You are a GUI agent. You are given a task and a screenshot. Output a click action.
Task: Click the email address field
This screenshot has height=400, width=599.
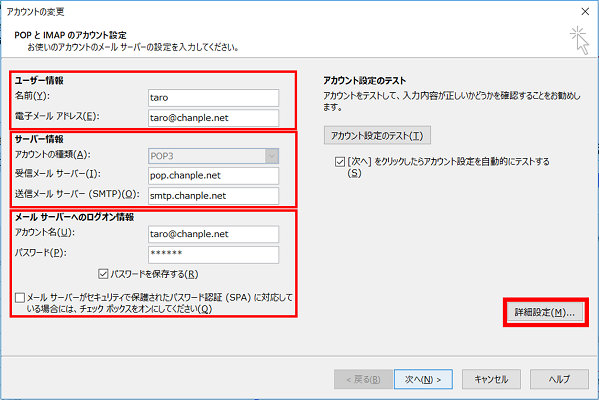tap(214, 118)
